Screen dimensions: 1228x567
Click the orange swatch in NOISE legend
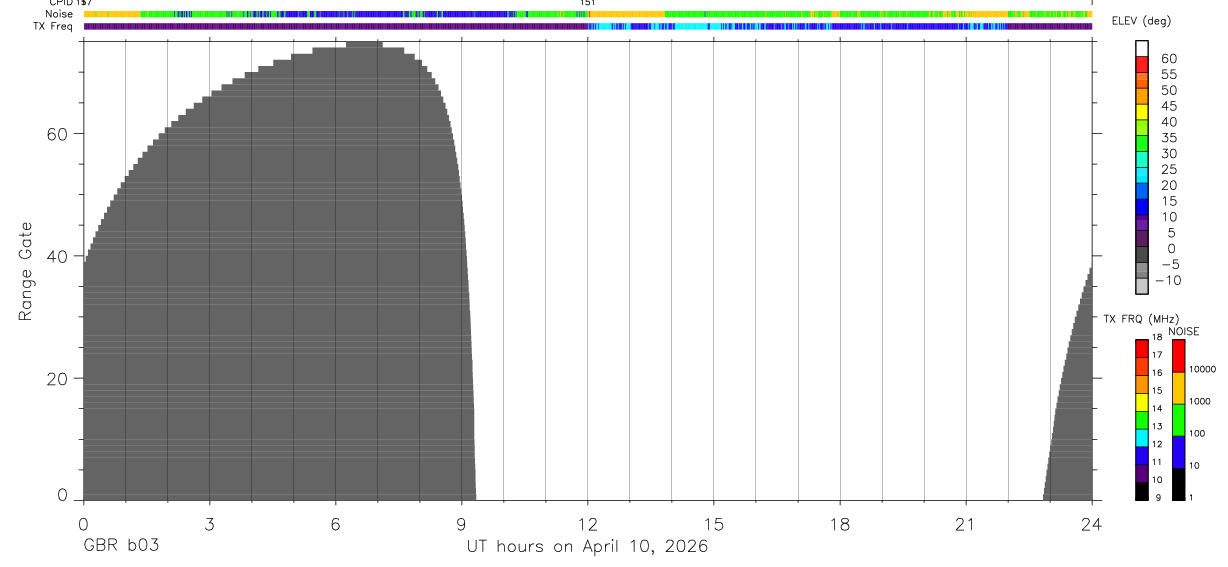1178,388
